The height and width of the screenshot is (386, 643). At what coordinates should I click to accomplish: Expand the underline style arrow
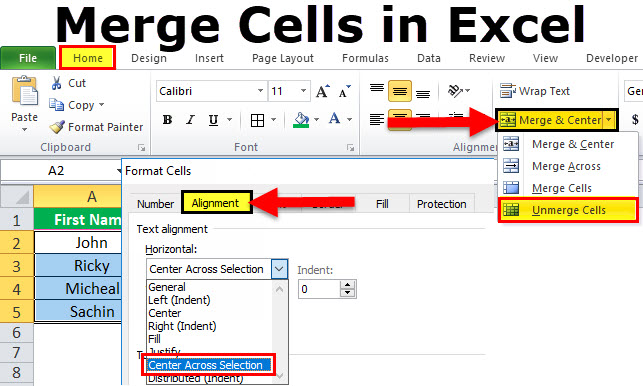pyautogui.click(x=230, y=120)
